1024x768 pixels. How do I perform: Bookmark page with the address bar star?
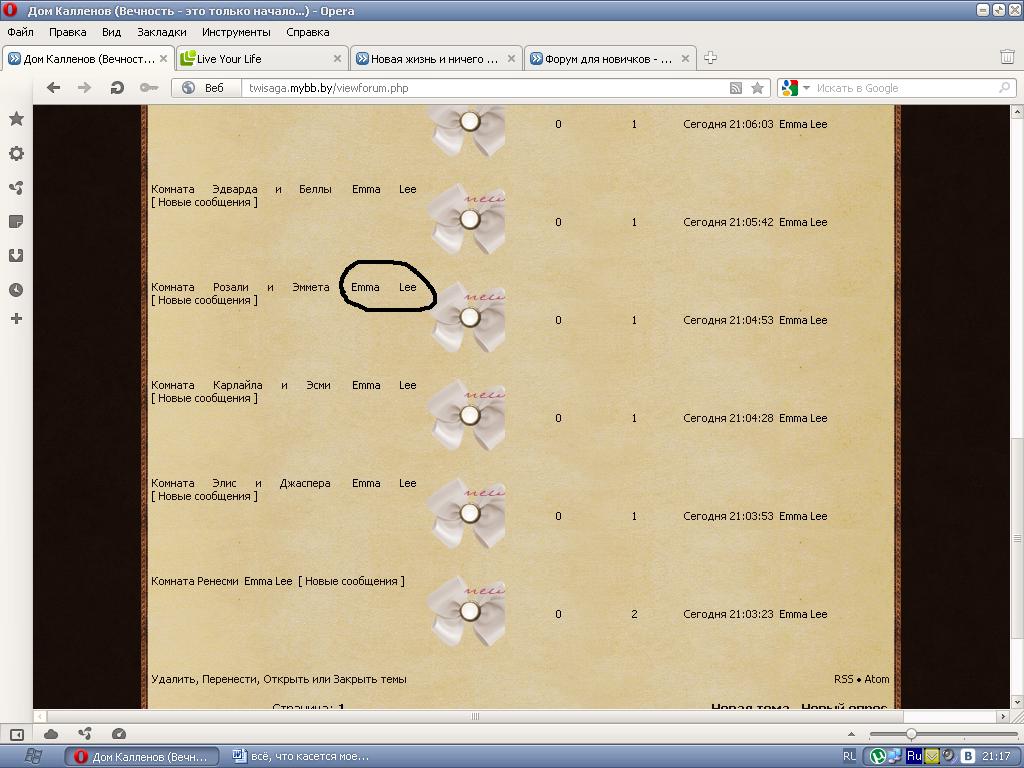[758, 88]
